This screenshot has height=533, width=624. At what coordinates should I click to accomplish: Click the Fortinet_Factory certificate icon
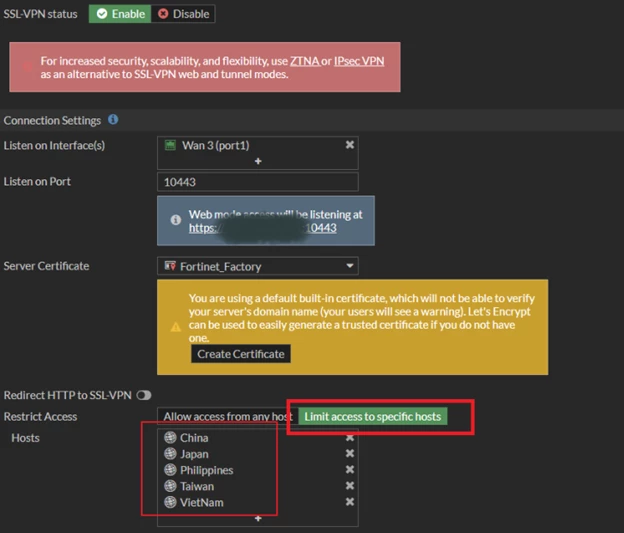[x=170, y=266]
